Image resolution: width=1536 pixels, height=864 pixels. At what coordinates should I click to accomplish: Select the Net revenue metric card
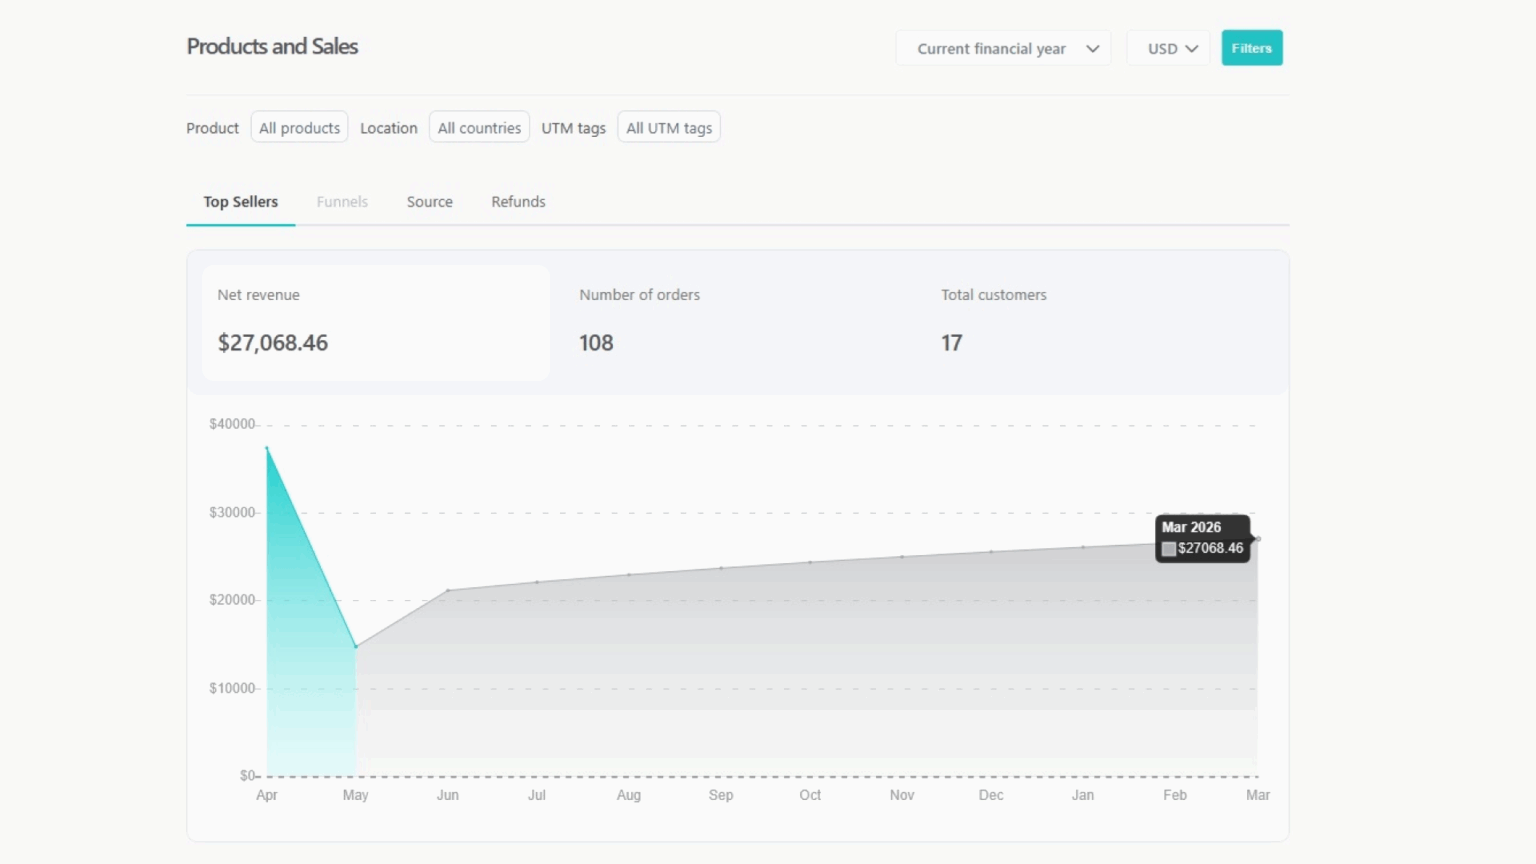click(x=375, y=323)
